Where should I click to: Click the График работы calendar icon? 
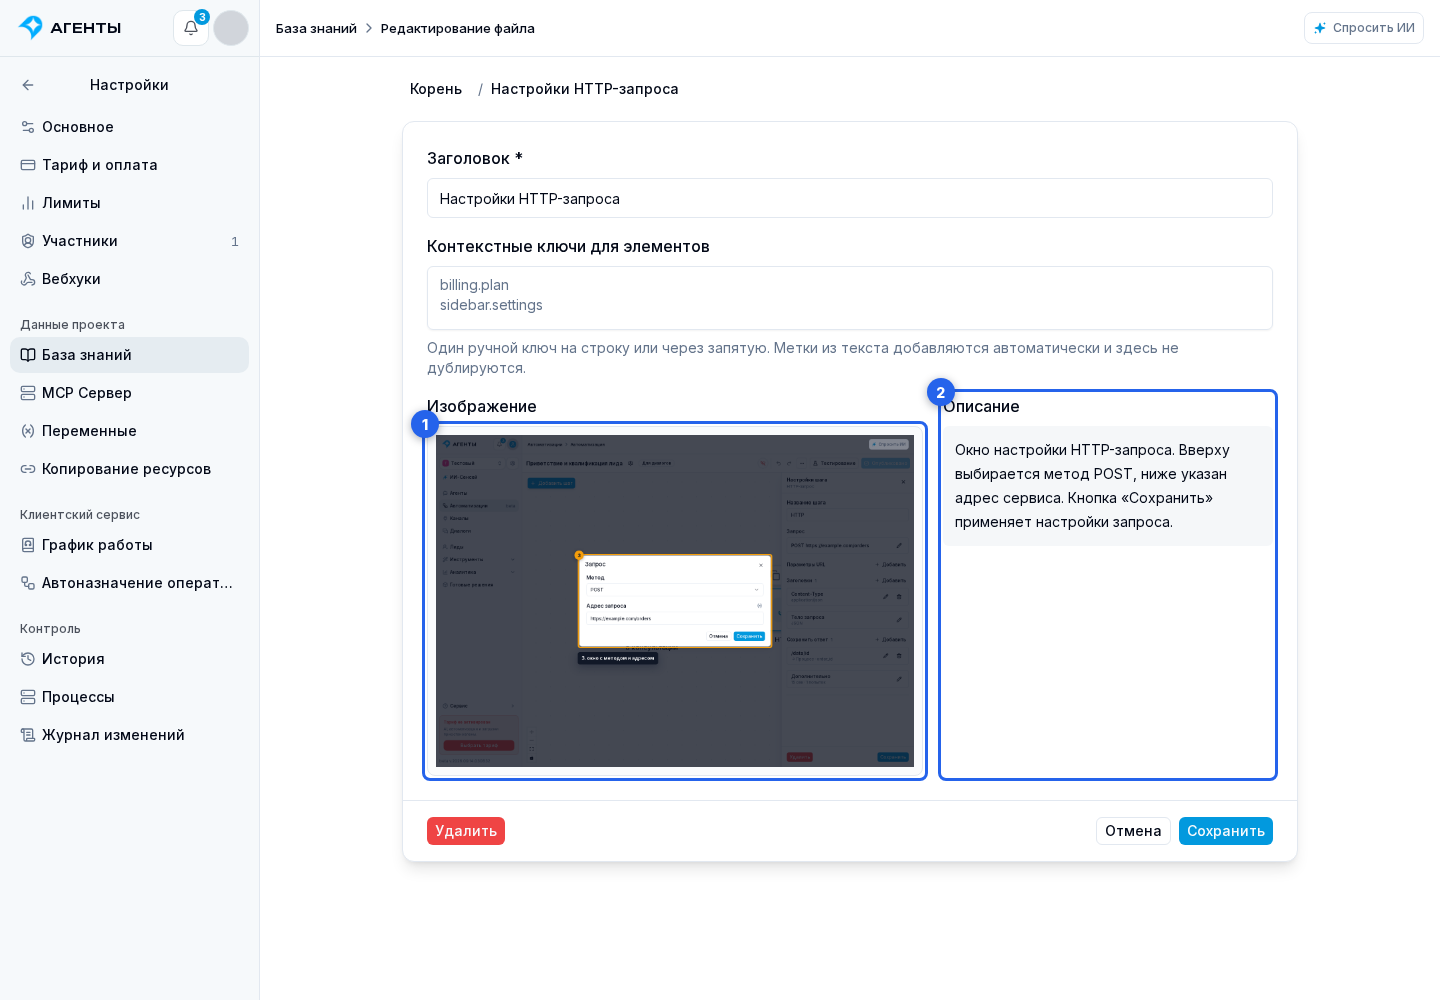[x=28, y=545]
